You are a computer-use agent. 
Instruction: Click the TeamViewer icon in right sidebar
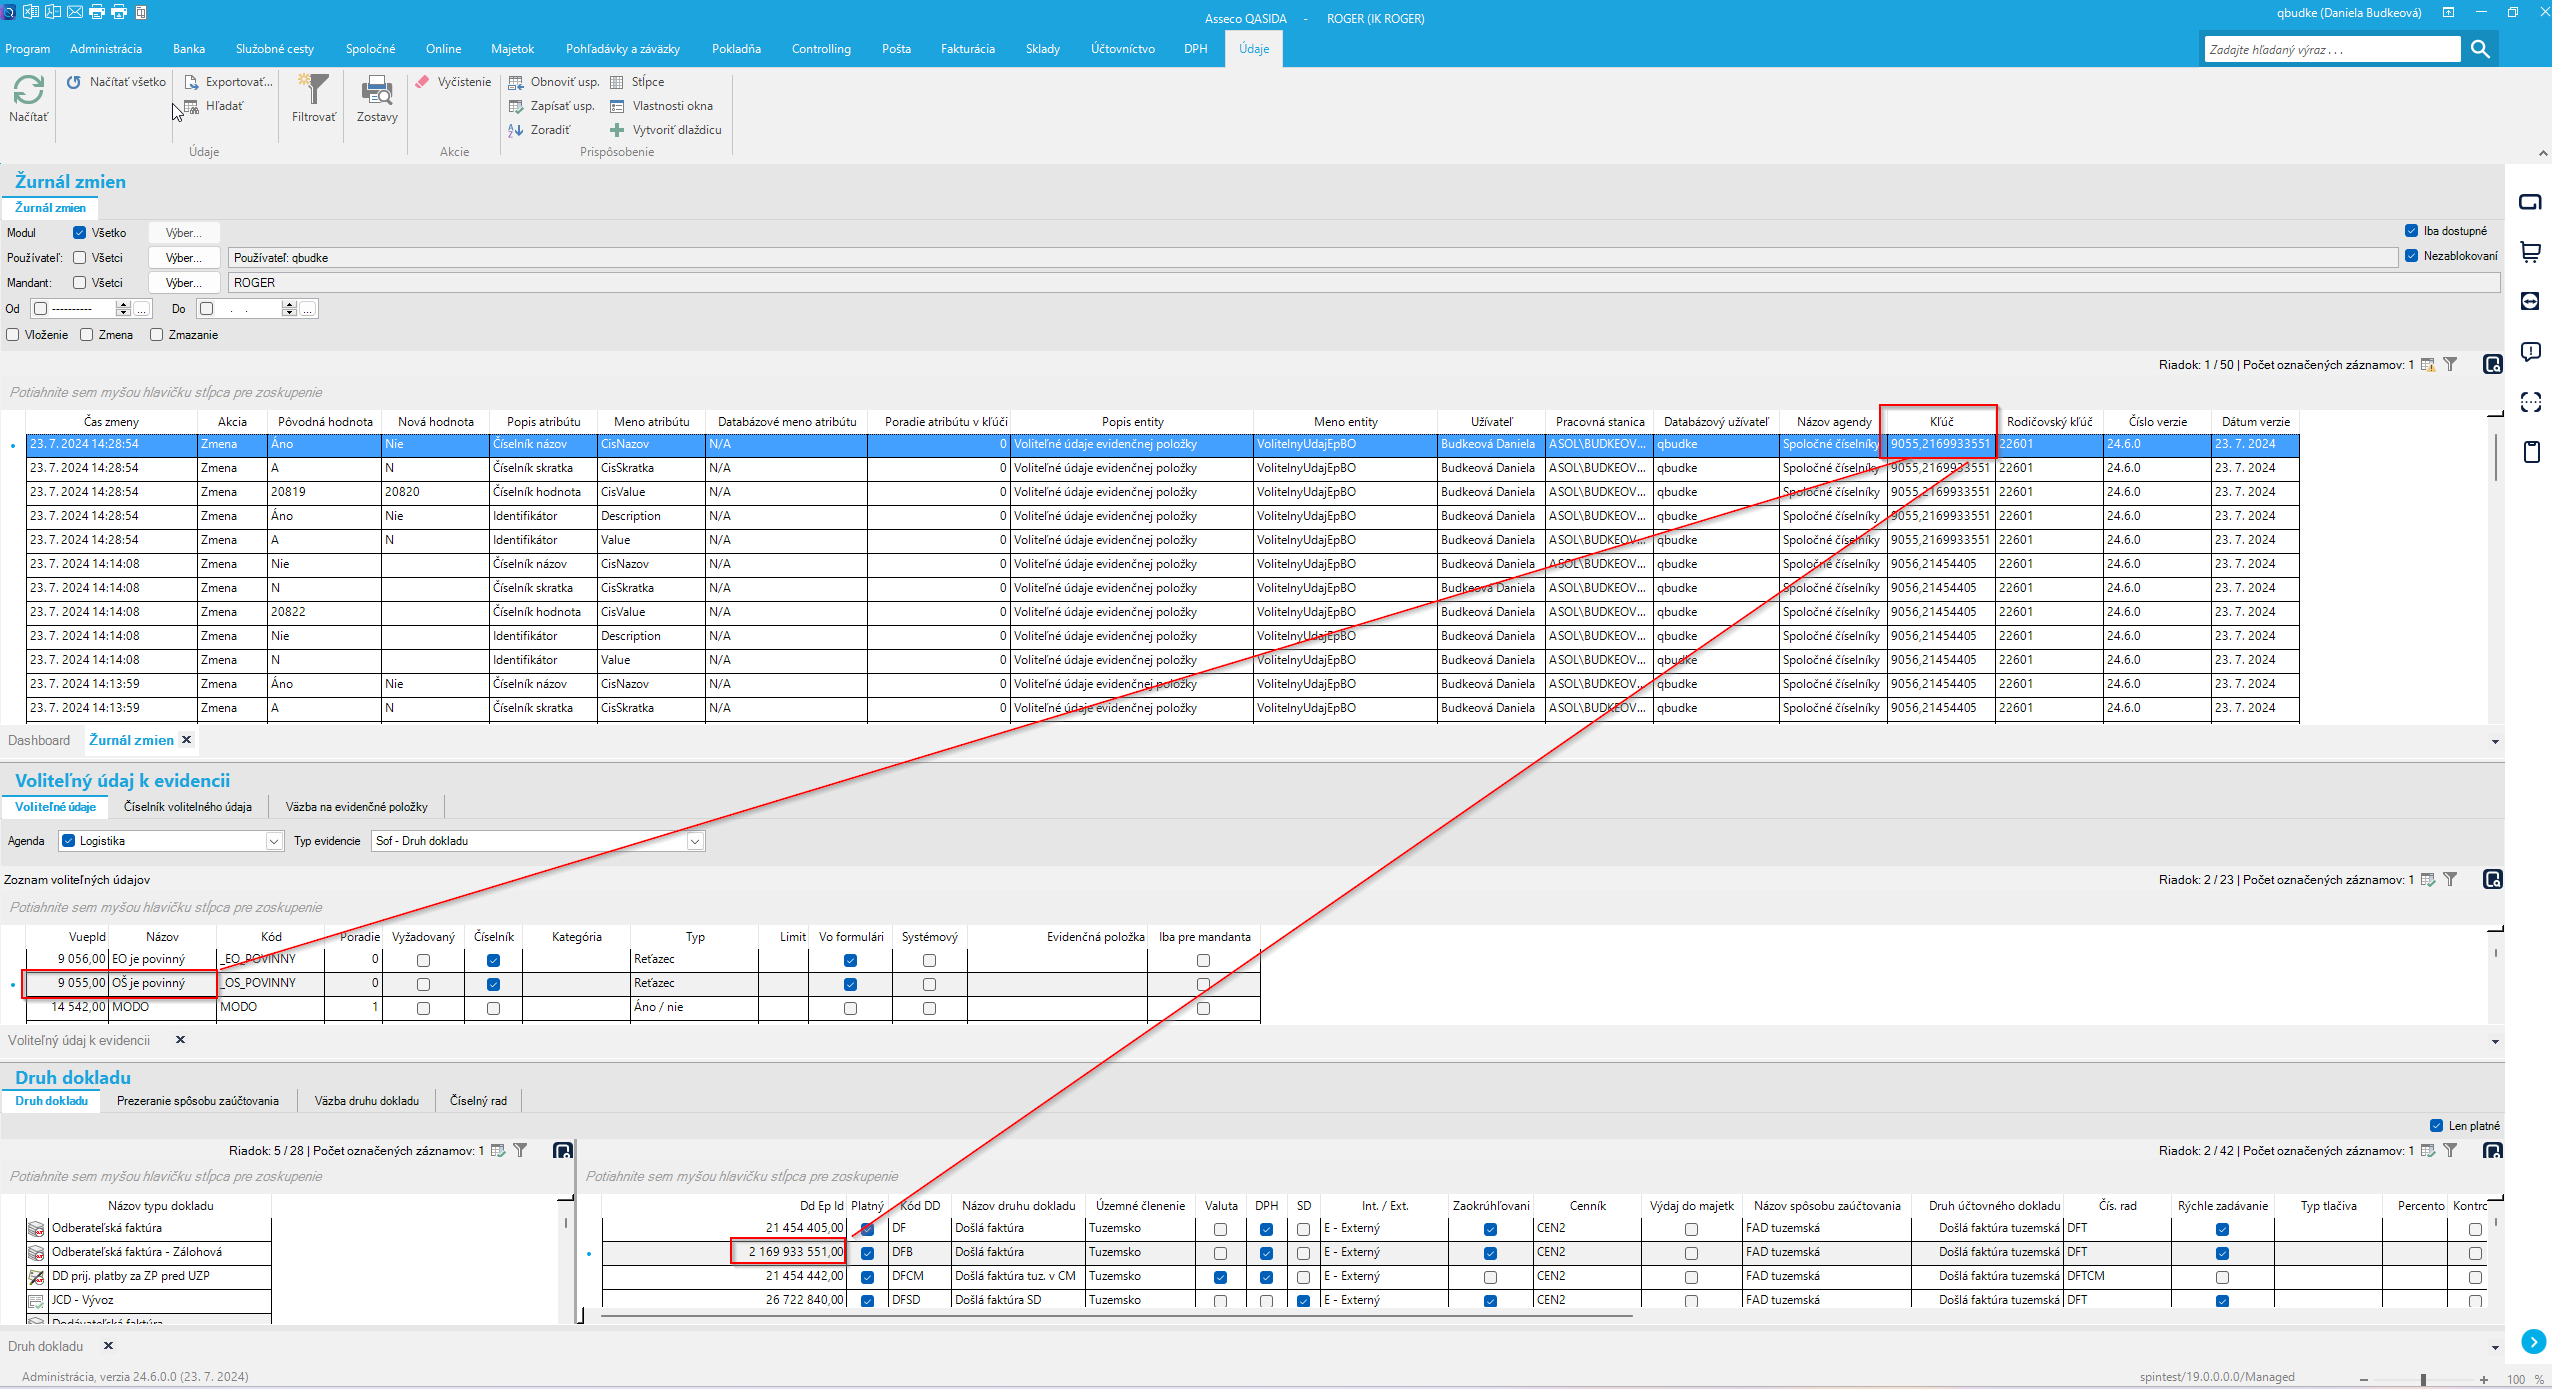coord(2531,302)
